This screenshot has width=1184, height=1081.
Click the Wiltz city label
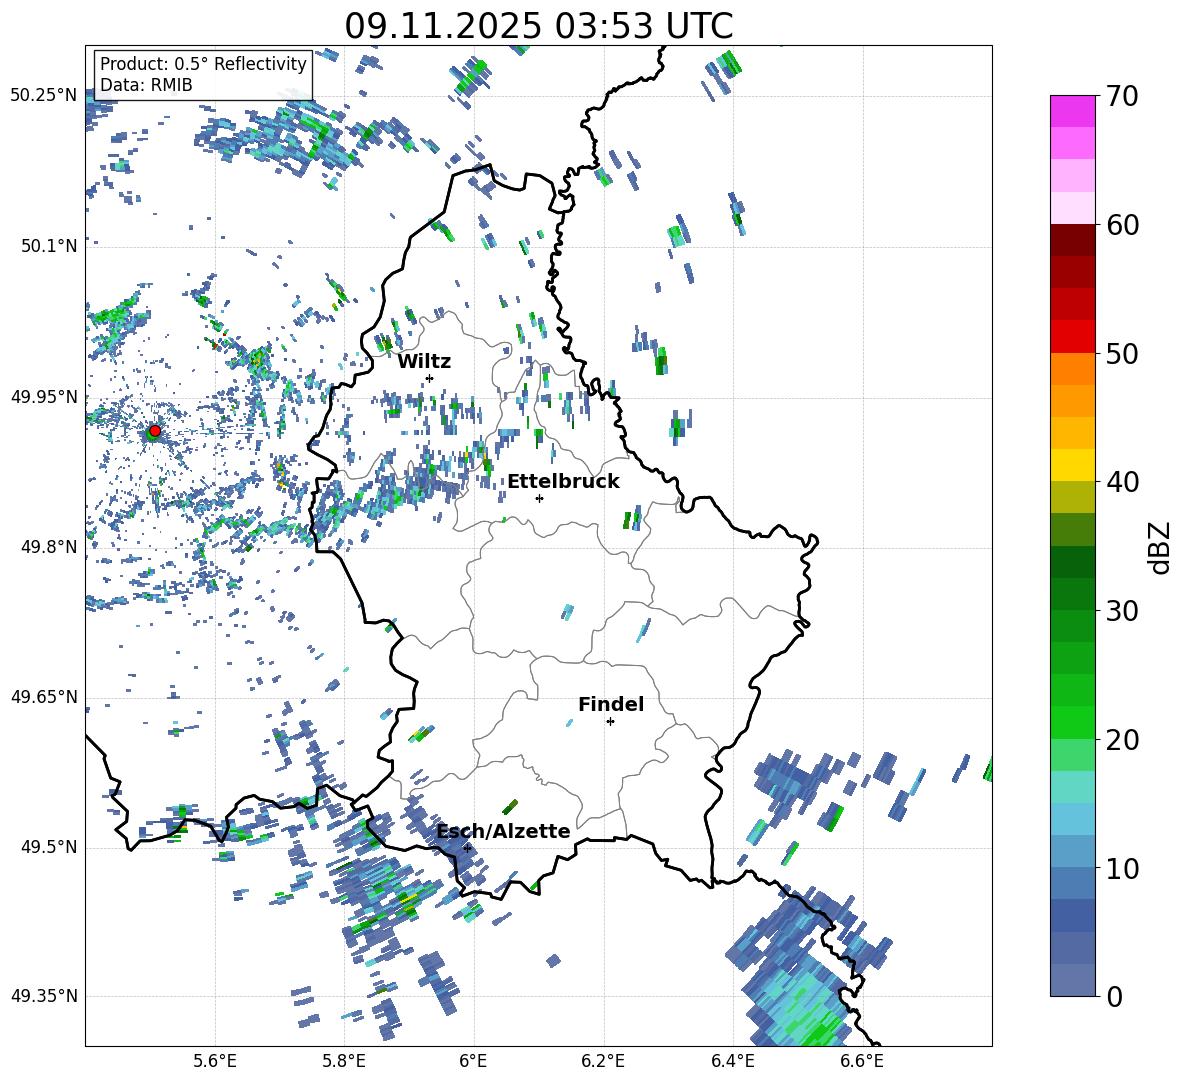[424, 362]
